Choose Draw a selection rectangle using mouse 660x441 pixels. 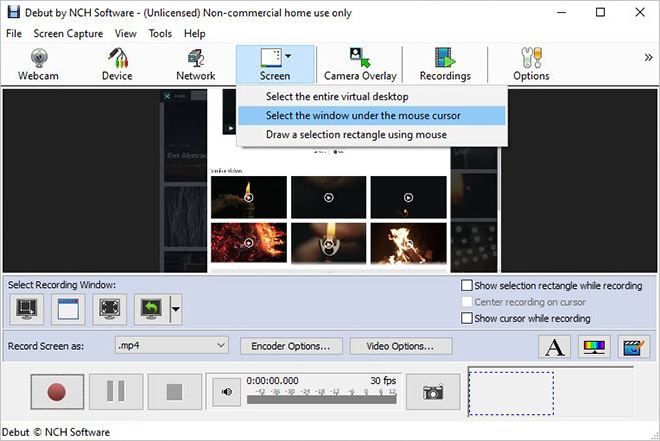pos(372,135)
